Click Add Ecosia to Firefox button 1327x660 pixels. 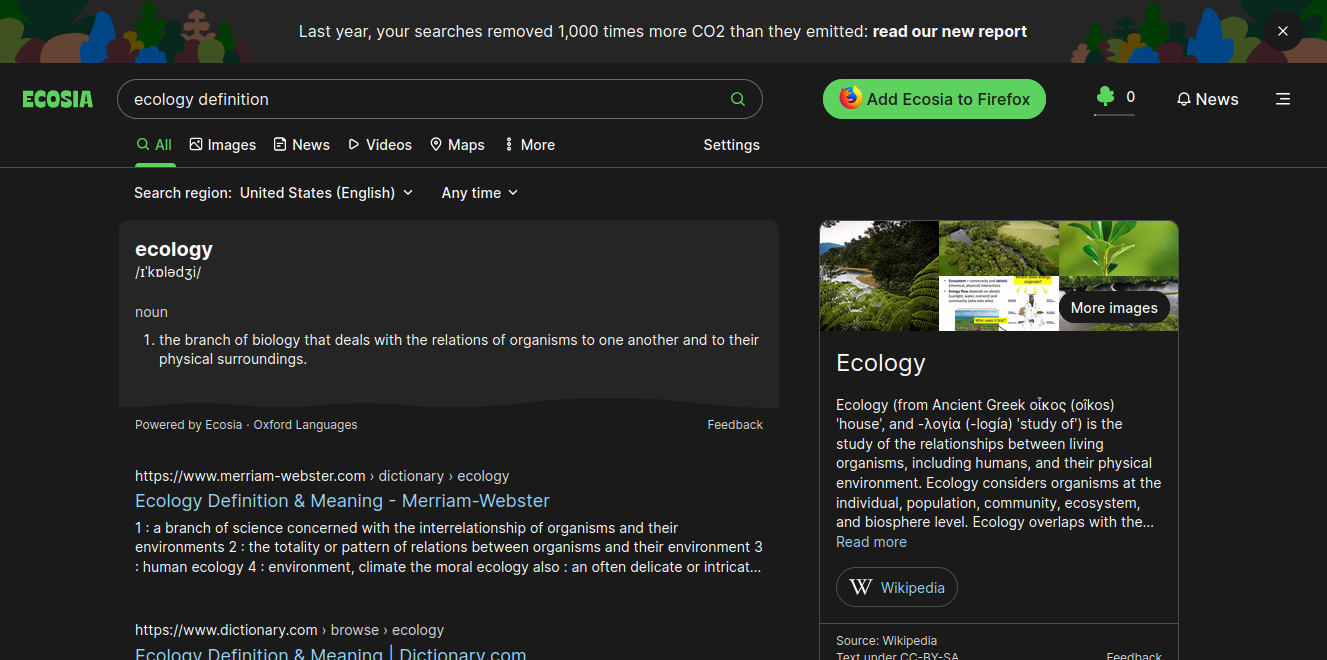point(934,99)
